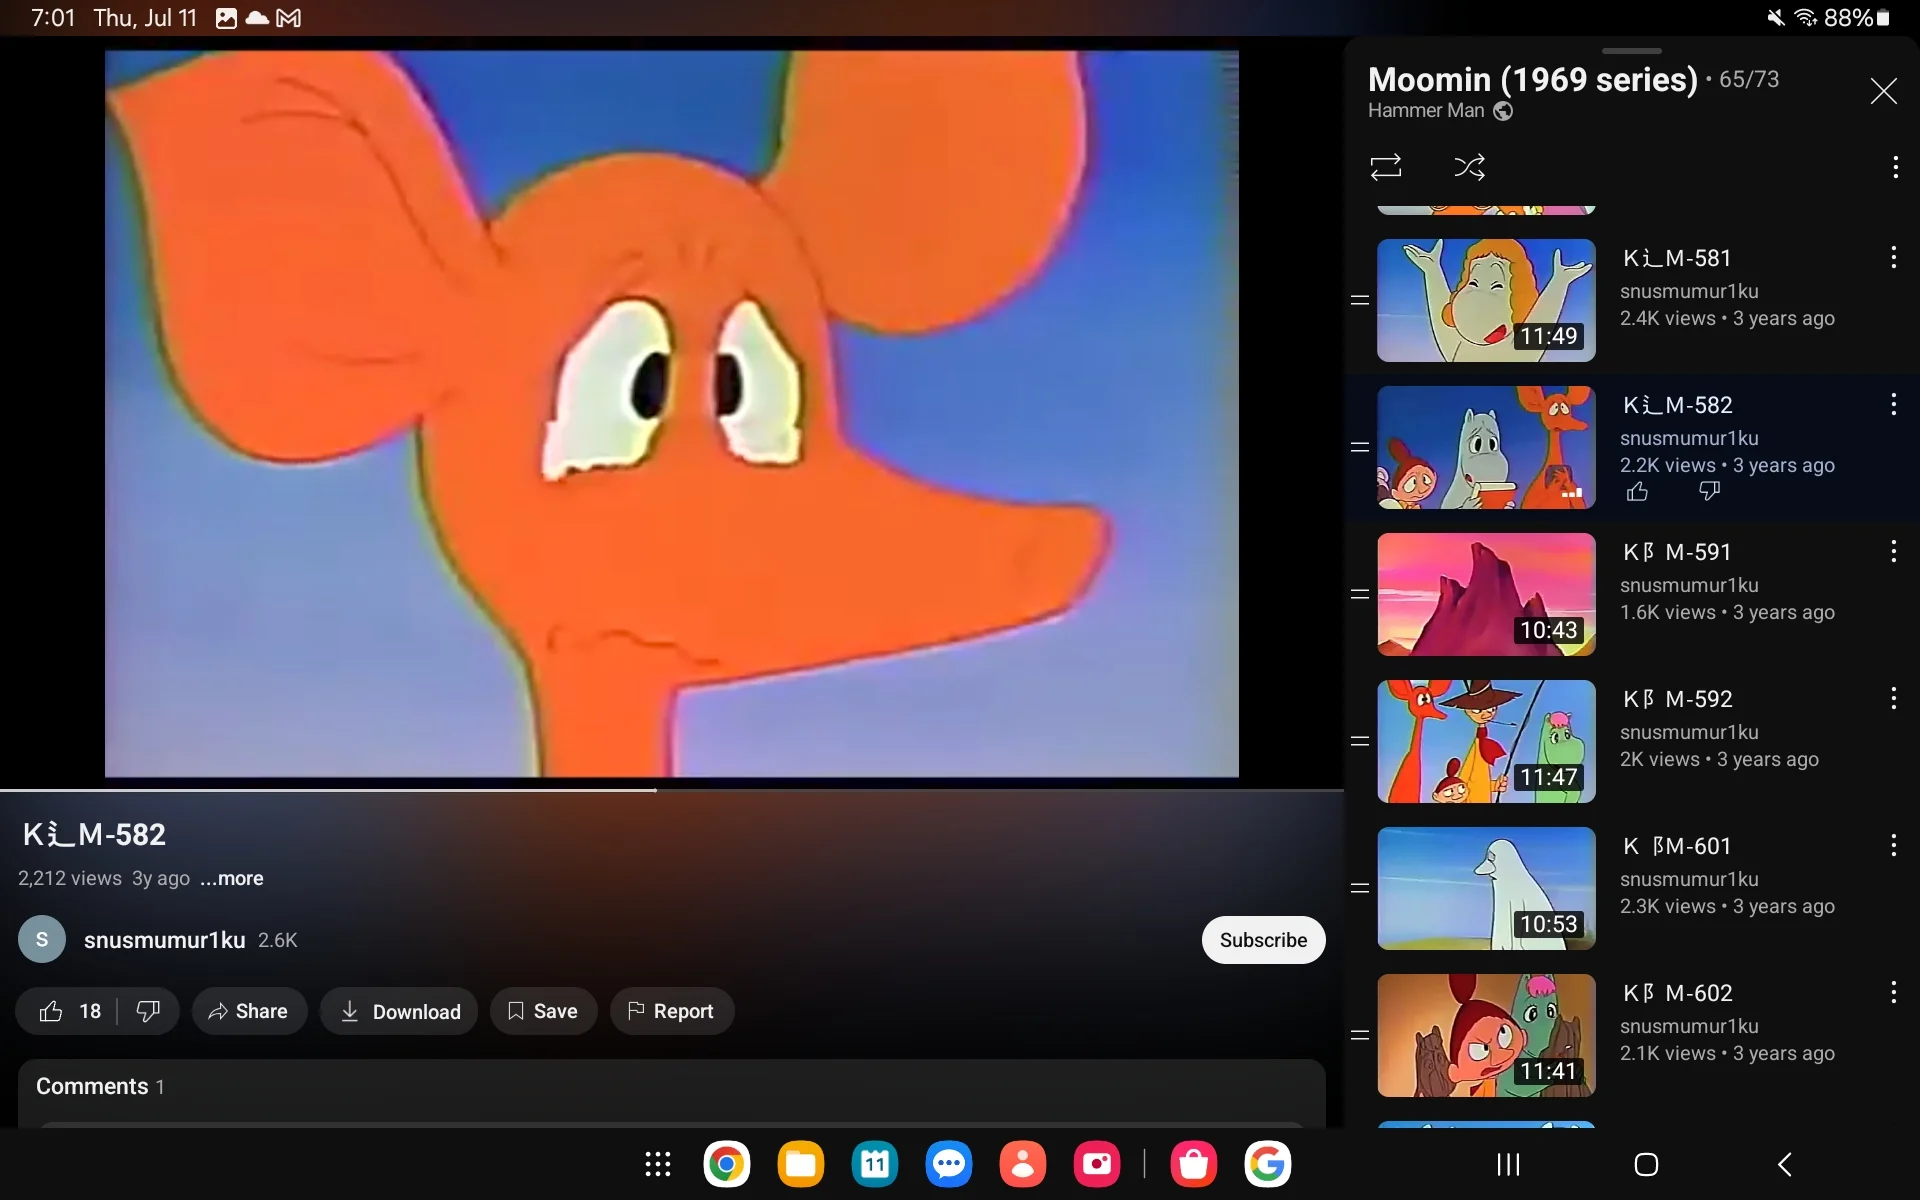Report the current video

pyautogui.click(x=672, y=1011)
